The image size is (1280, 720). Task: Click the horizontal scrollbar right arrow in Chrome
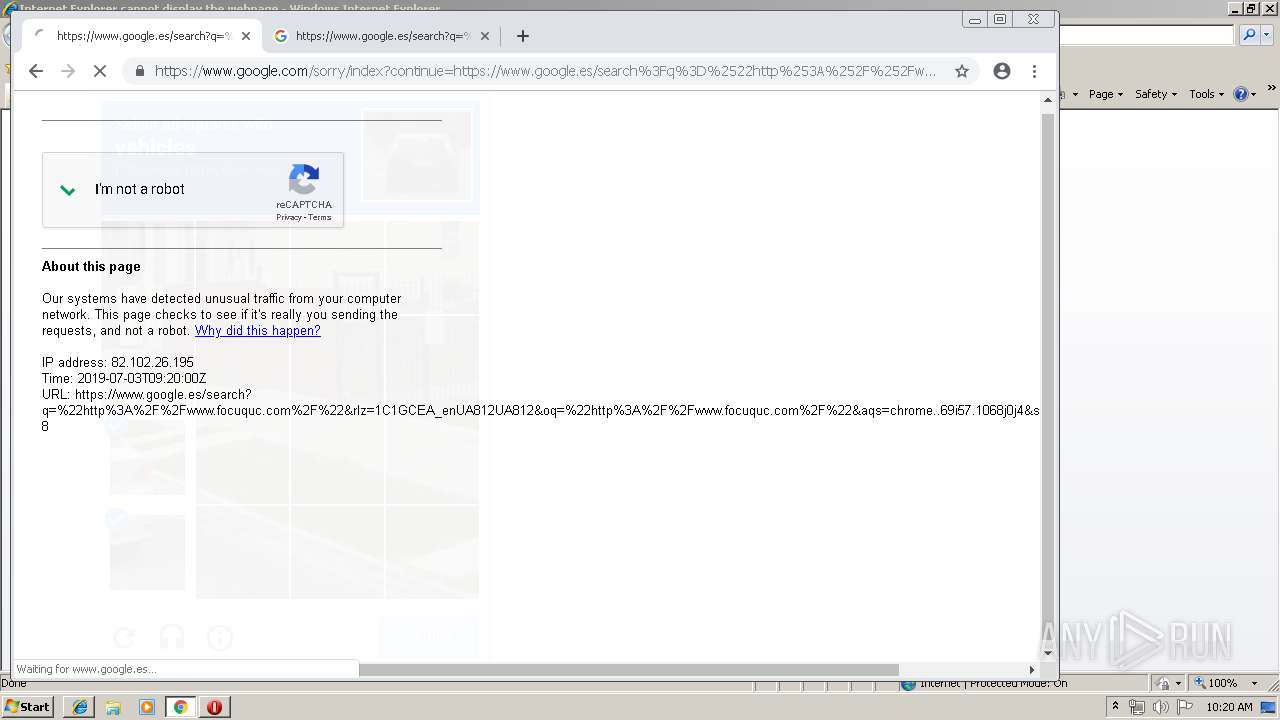[x=1032, y=670]
